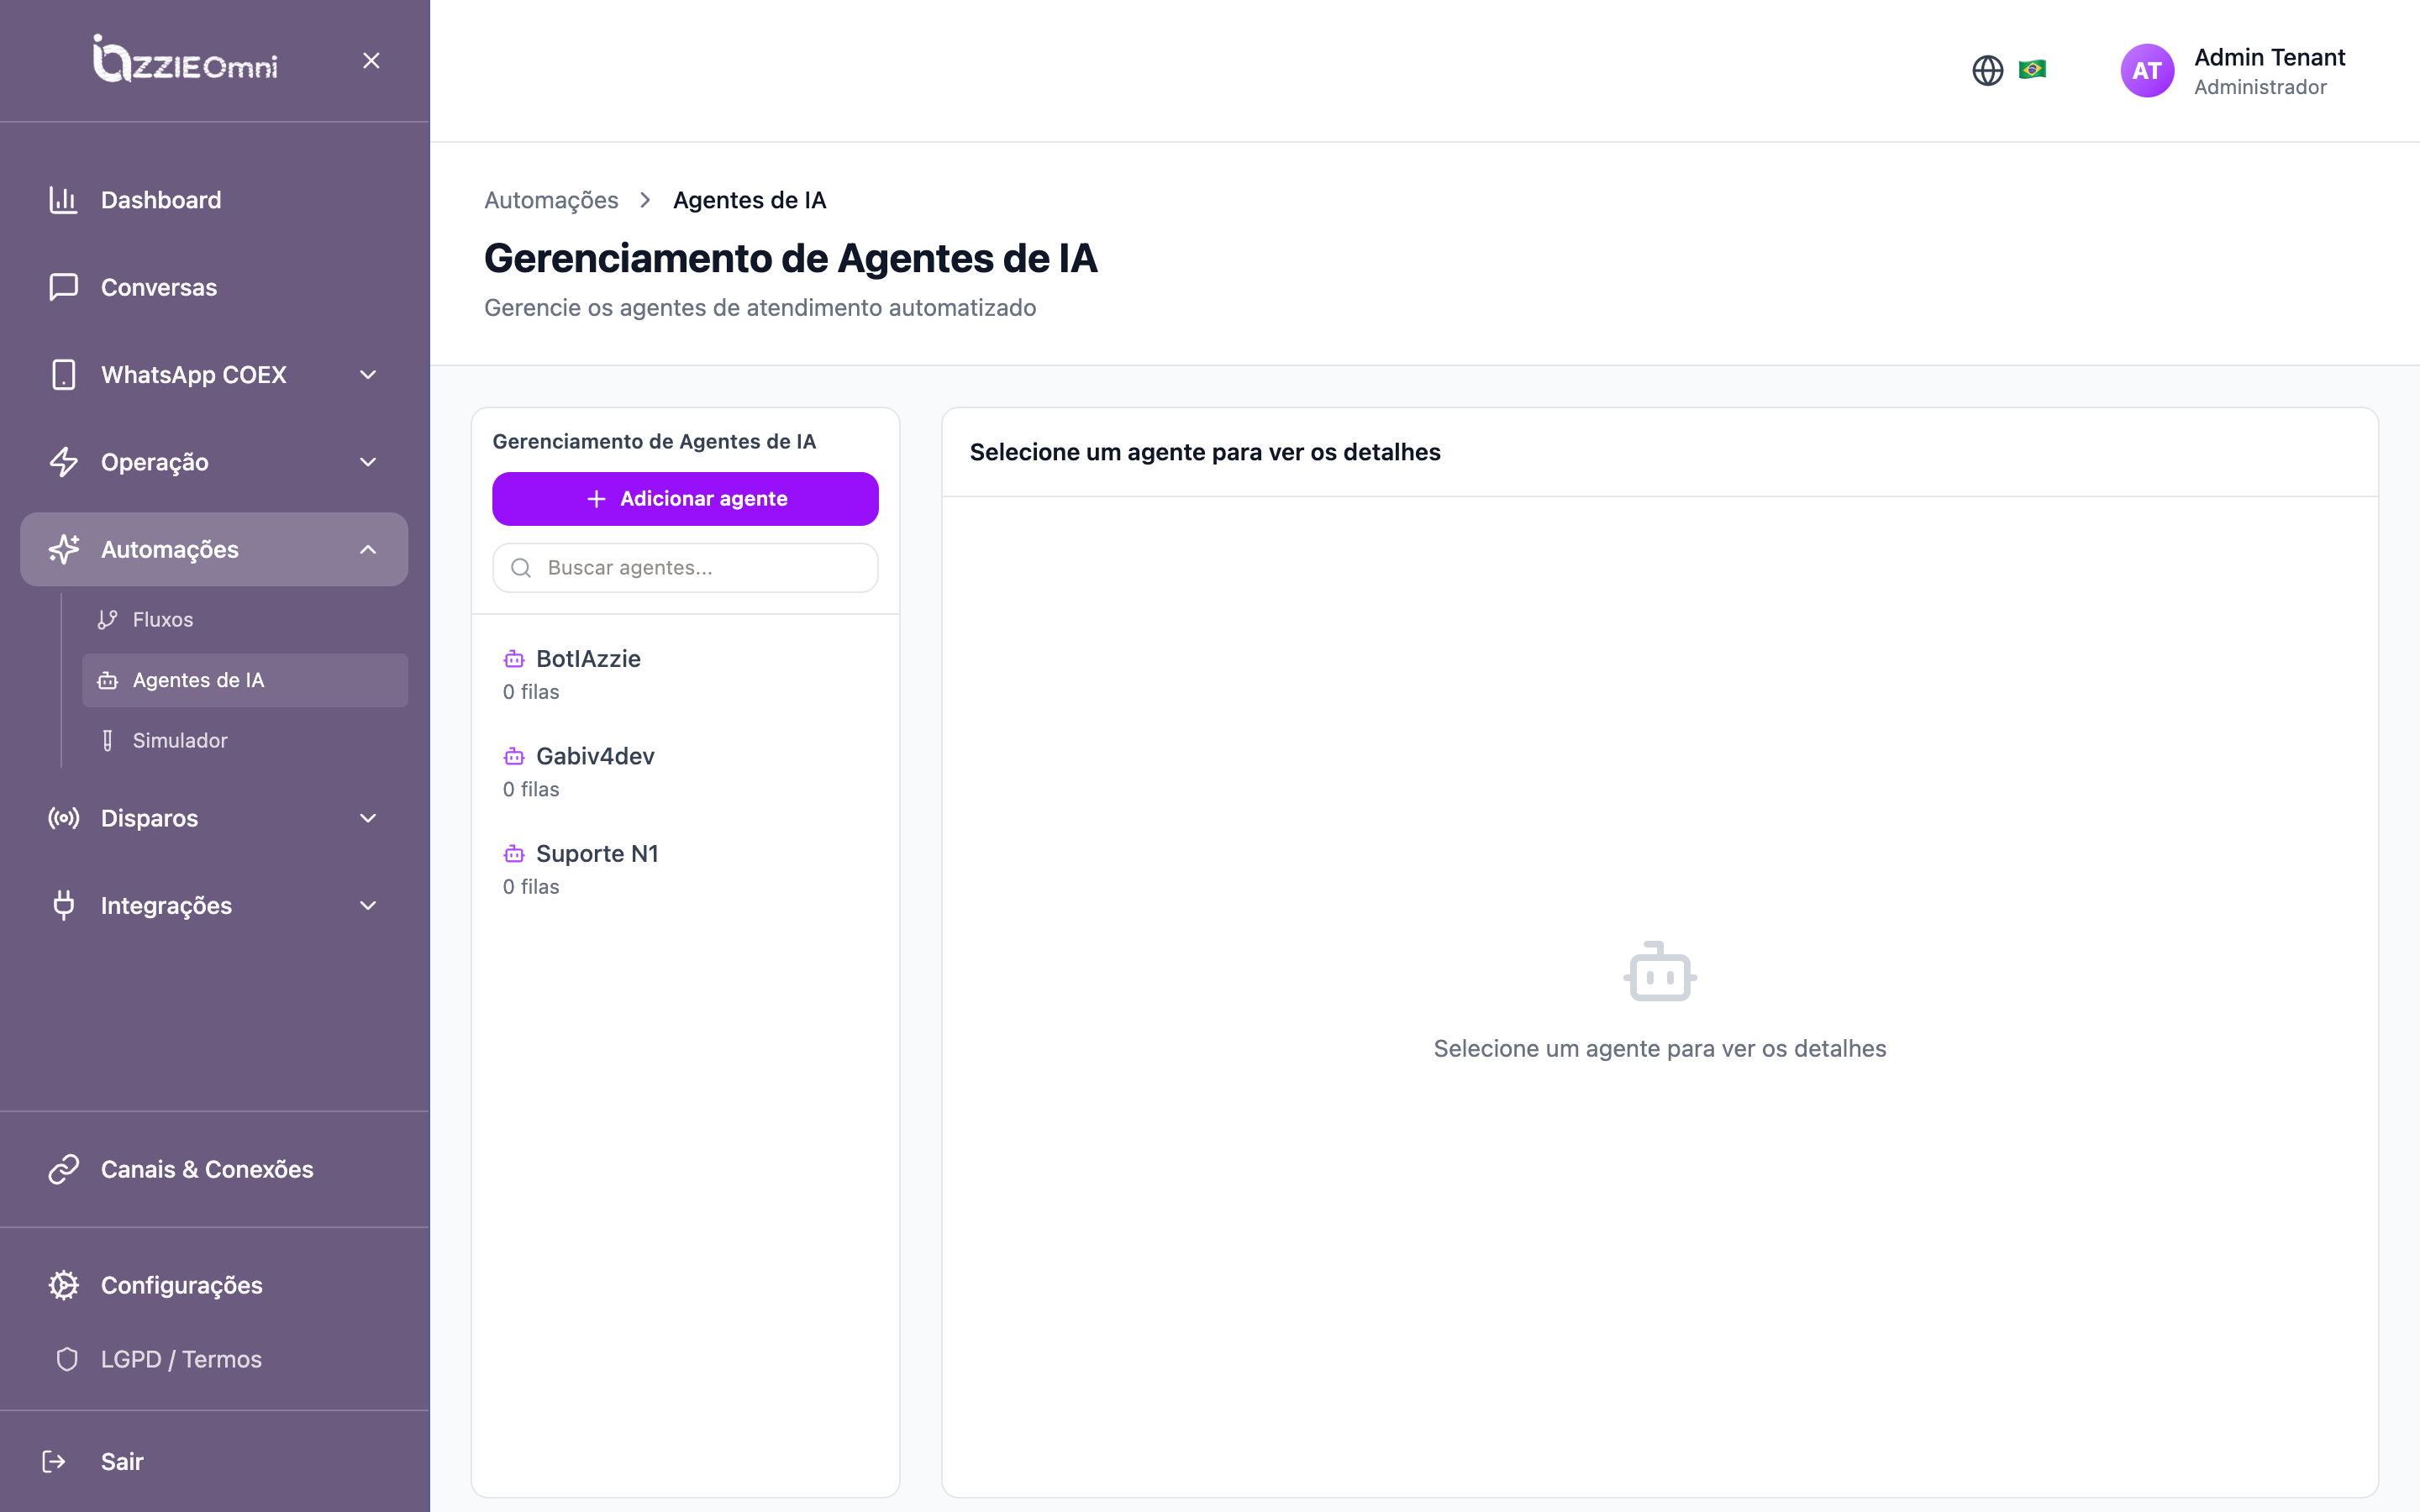Click the Conversas chat bubble icon
Viewport: 2420px width, 1512px height.
tap(63, 287)
